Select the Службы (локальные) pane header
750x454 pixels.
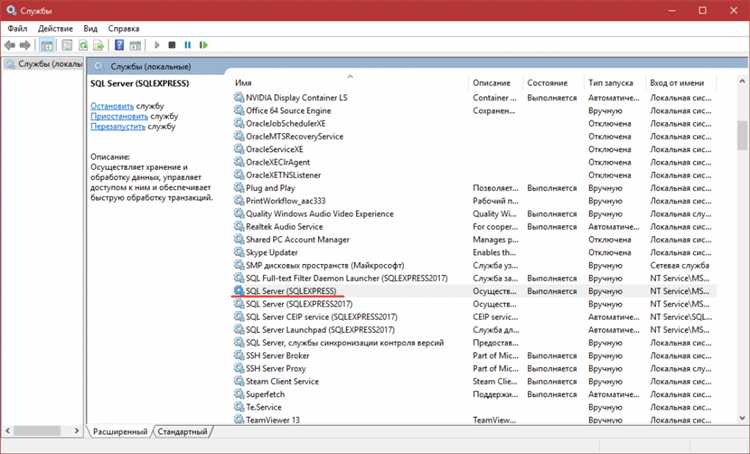pyautogui.click(x=151, y=66)
